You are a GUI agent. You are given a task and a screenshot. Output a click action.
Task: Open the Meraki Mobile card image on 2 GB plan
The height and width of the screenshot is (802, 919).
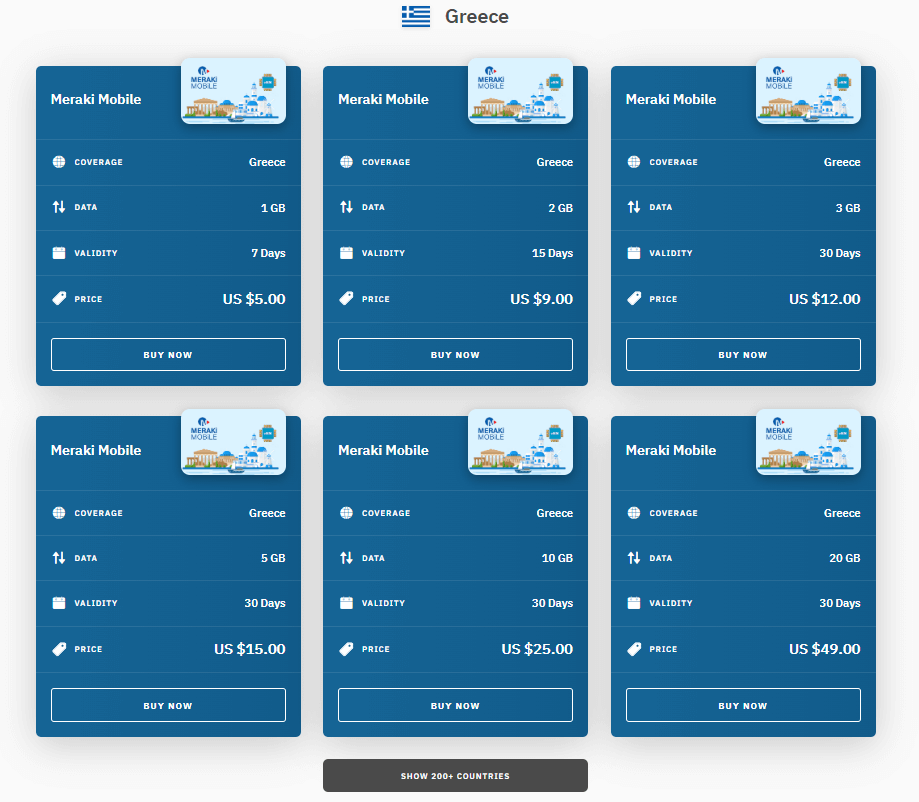coord(520,91)
